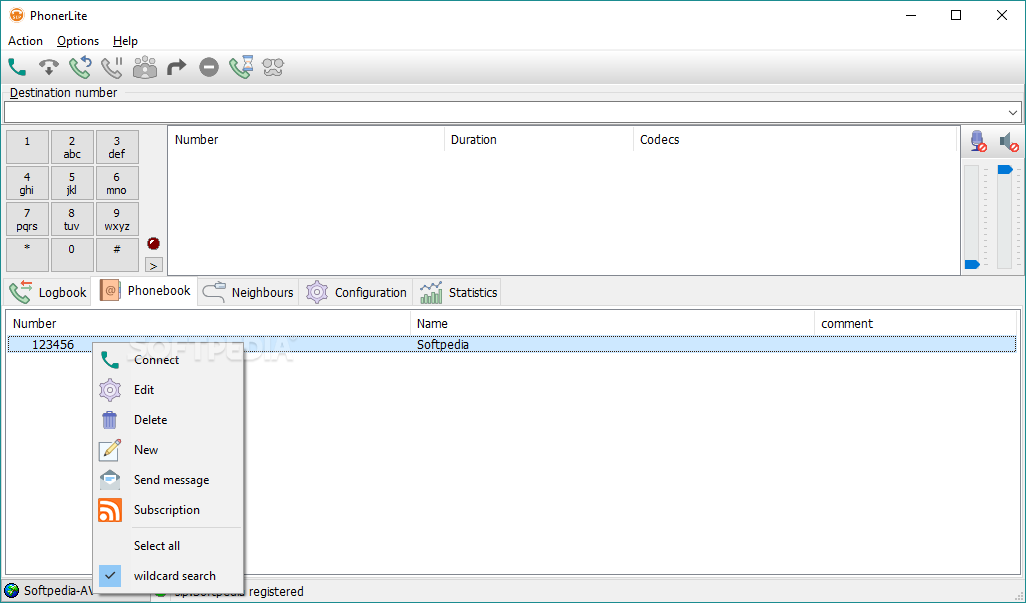The height and width of the screenshot is (603, 1026).
Task: Click the mustache disguise toolbar icon
Action: pyautogui.click(x=273, y=67)
